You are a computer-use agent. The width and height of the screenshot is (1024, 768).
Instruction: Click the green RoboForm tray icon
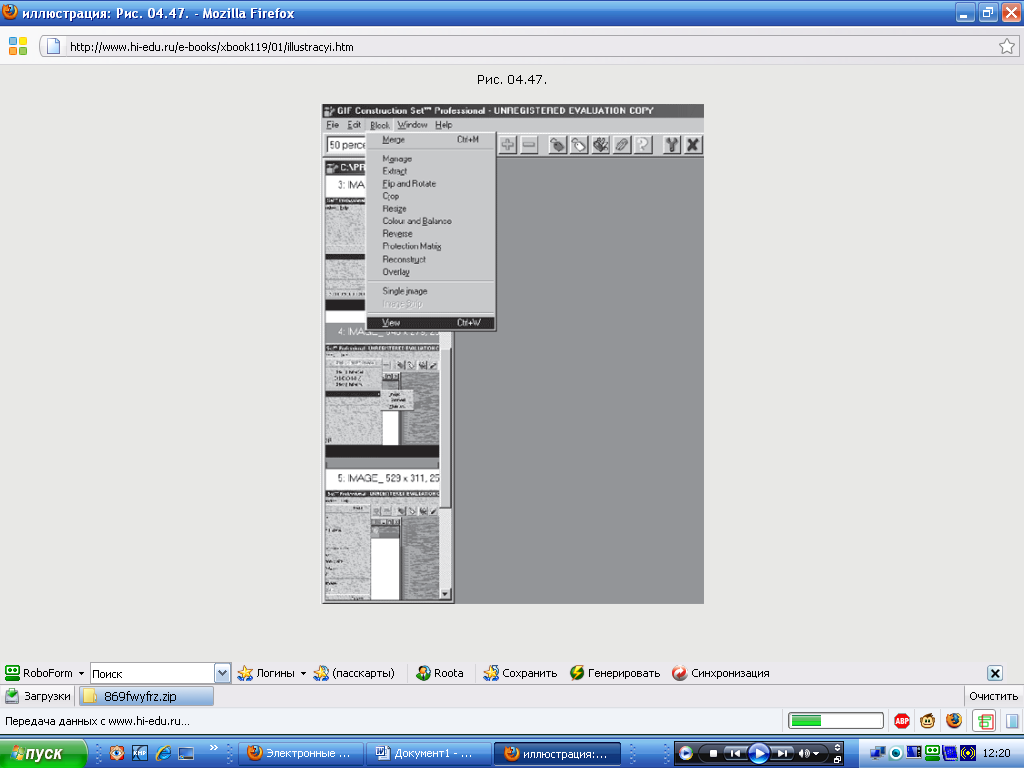[x=933, y=753]
